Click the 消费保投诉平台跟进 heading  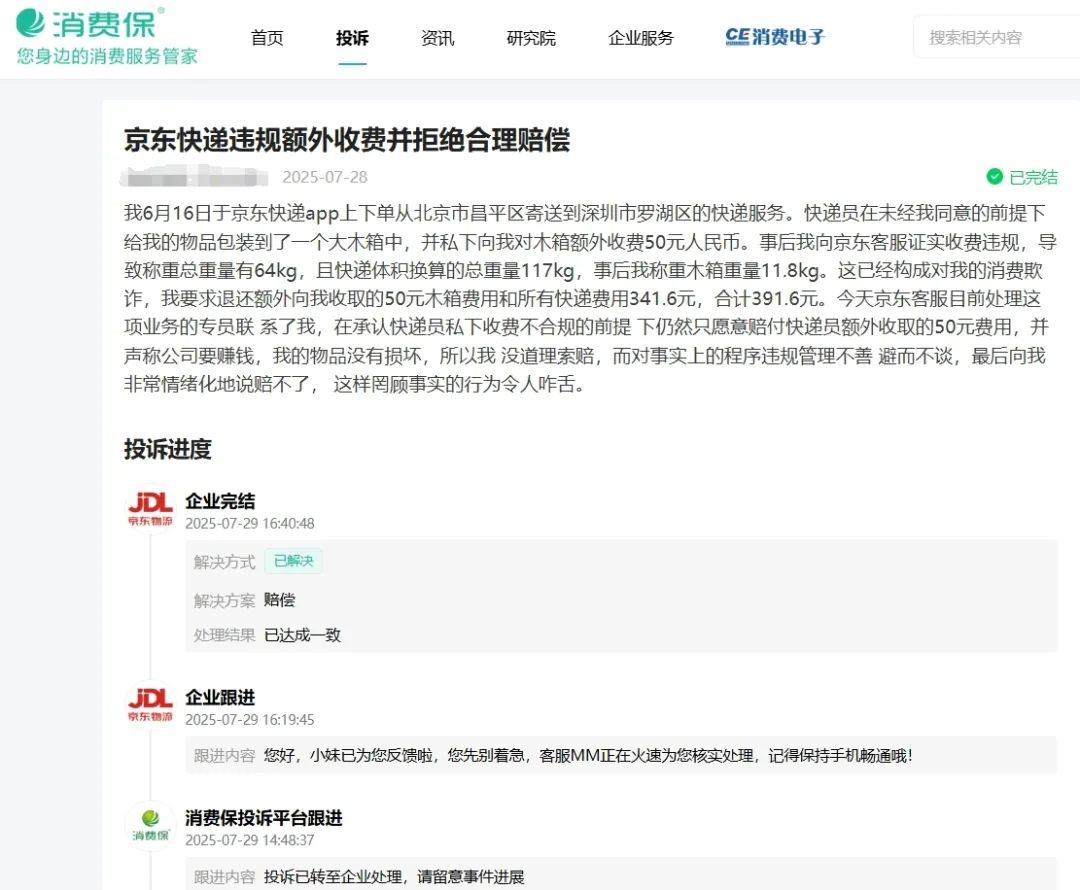[264, 818]
